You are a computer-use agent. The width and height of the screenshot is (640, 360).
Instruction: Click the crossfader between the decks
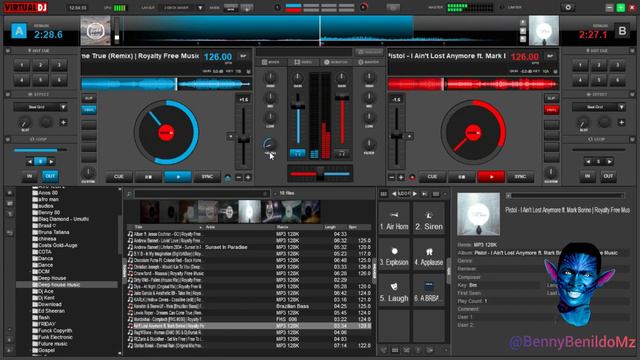320,174
